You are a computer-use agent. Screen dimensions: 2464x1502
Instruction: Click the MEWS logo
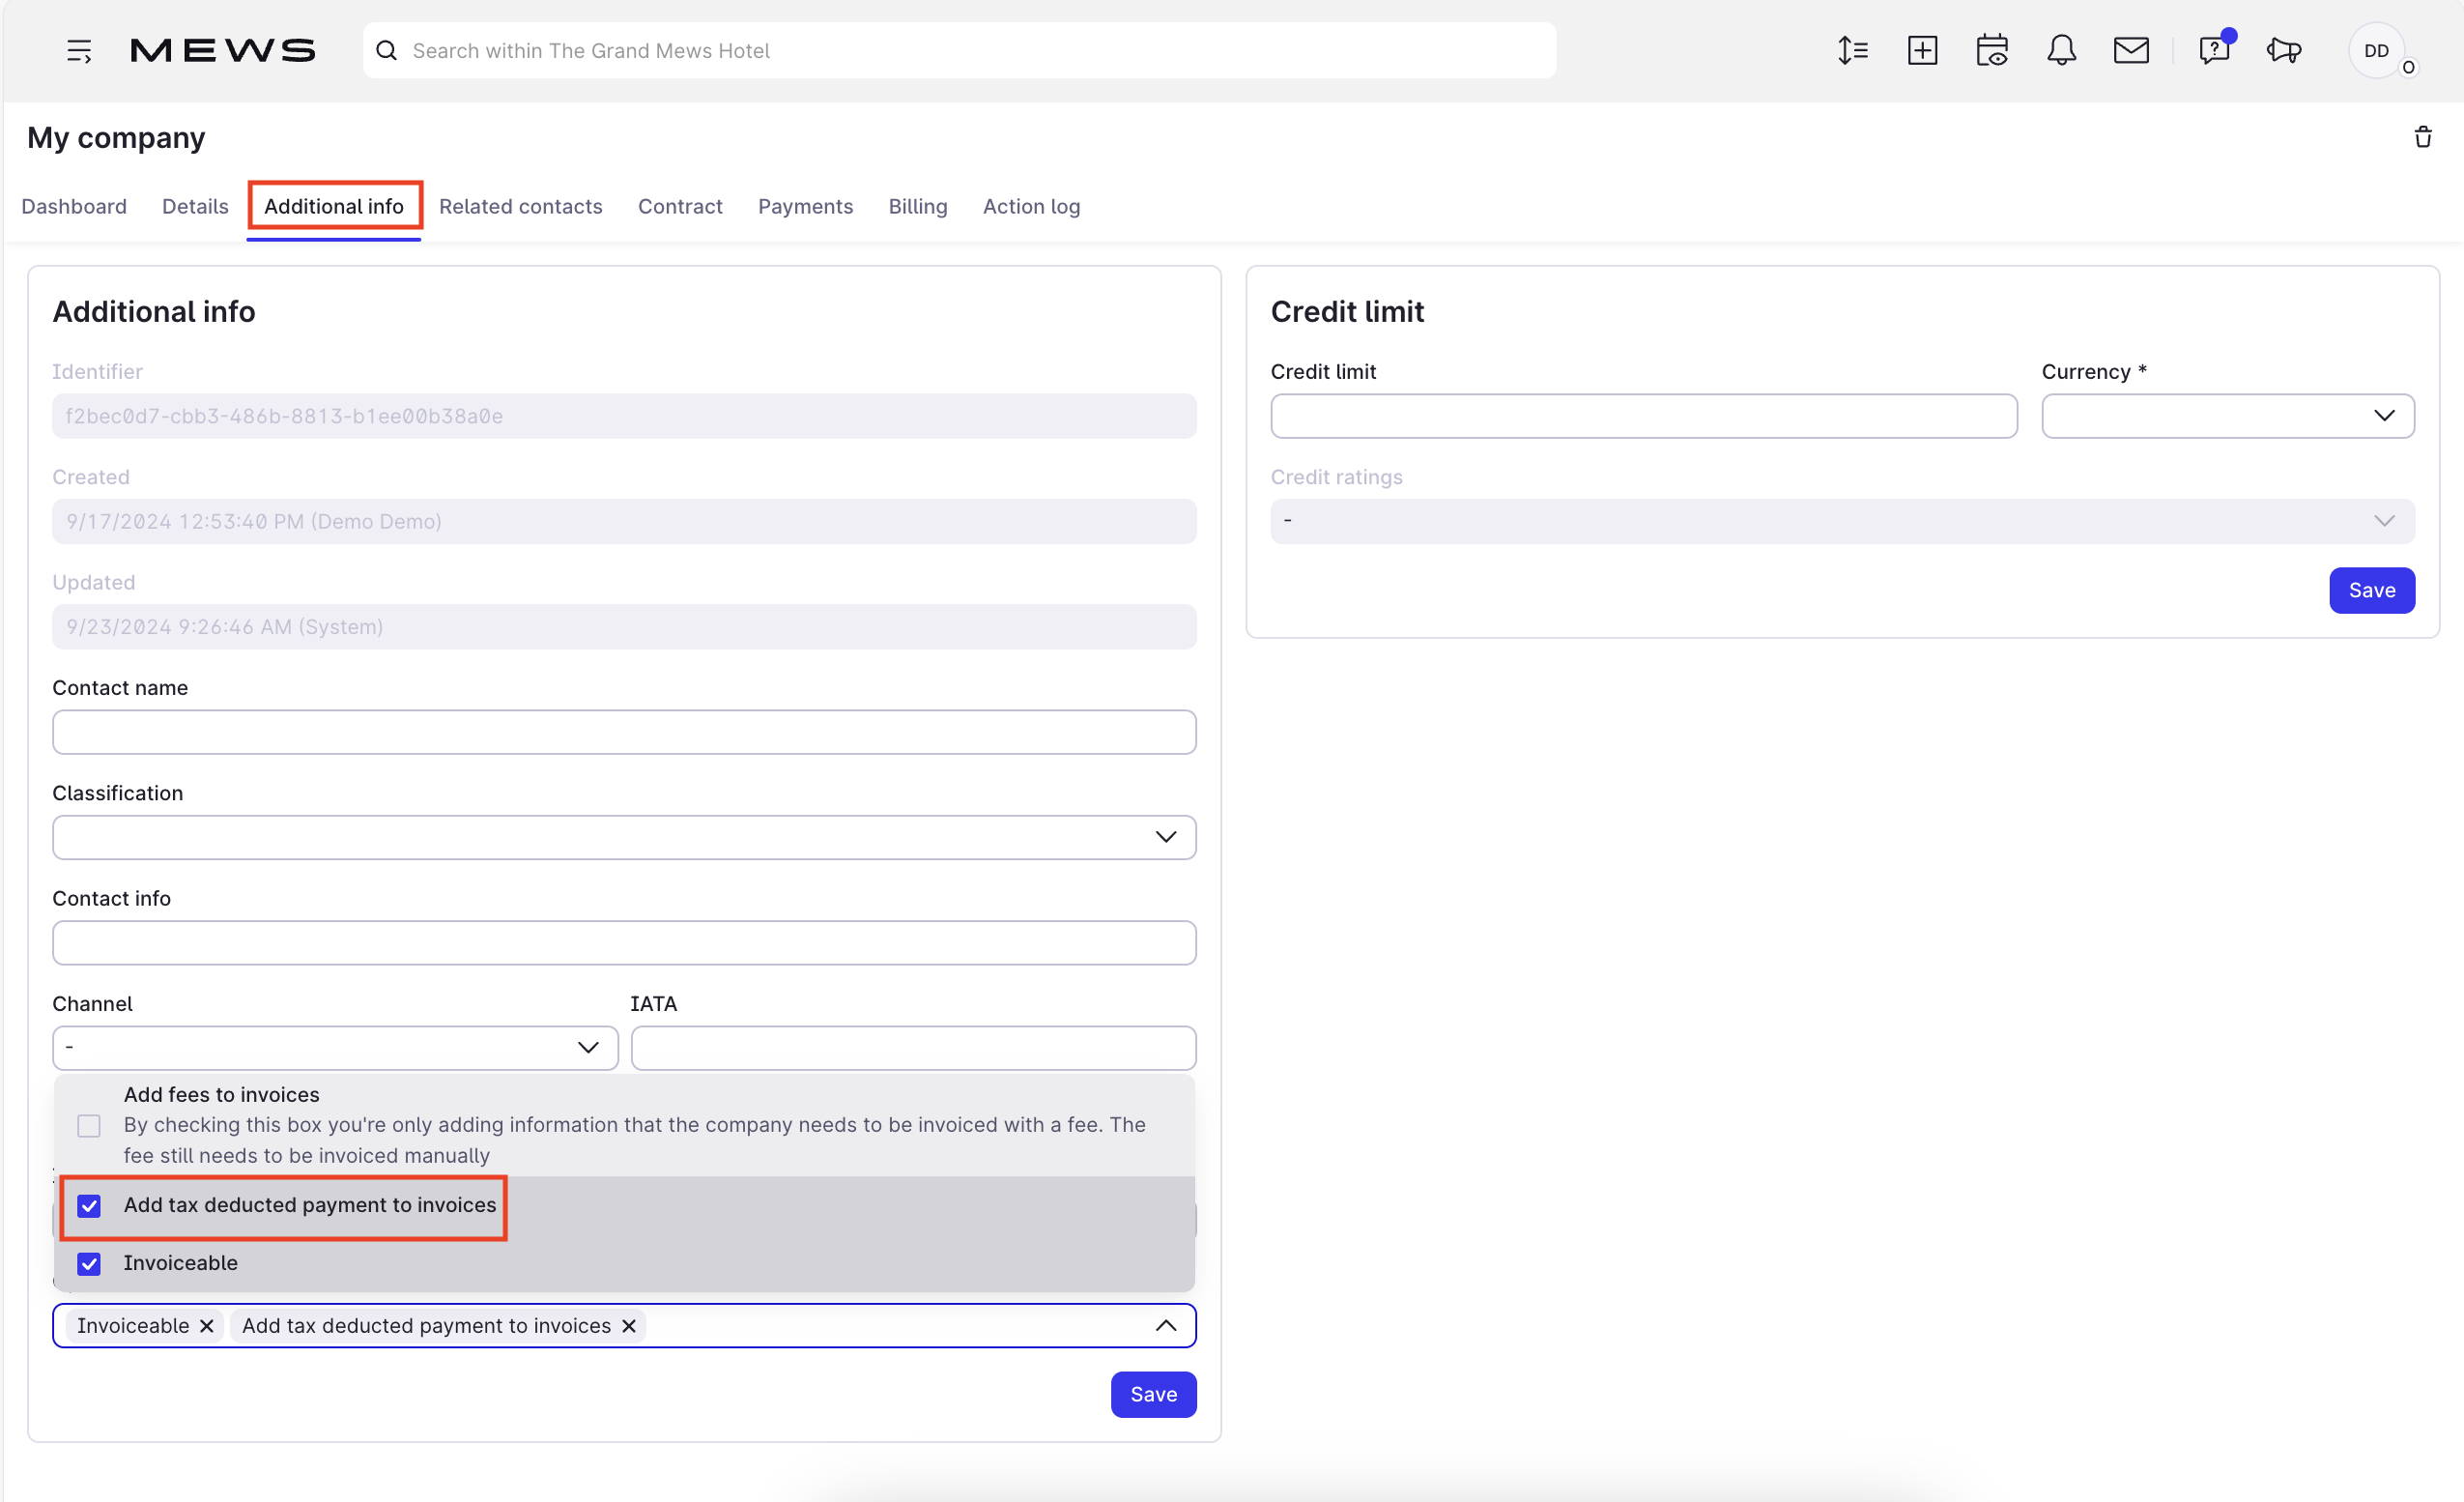pos(223,51)
